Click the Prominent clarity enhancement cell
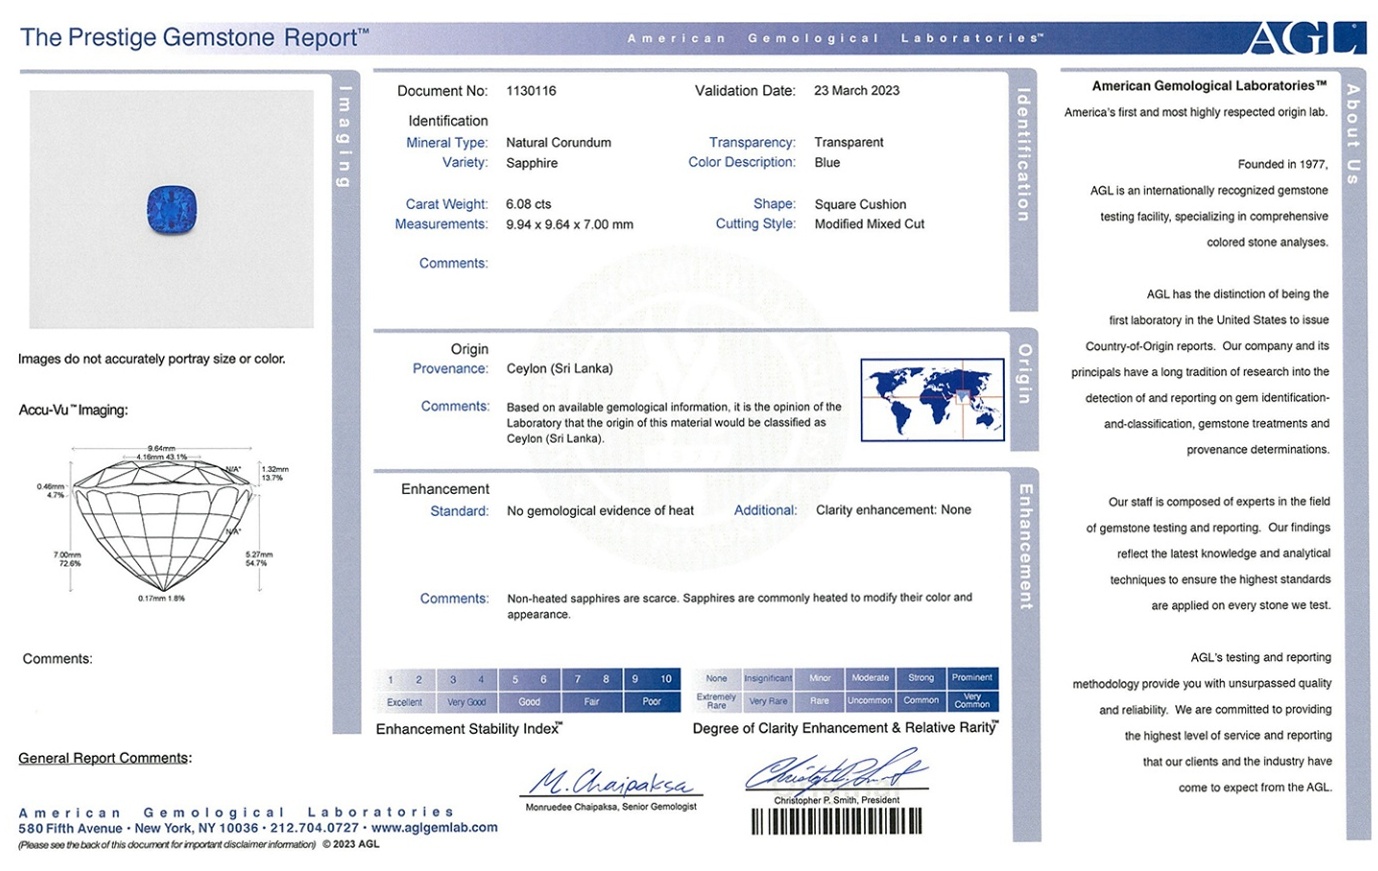Viewport: 1378px width, 871px height. pos(971,678)
